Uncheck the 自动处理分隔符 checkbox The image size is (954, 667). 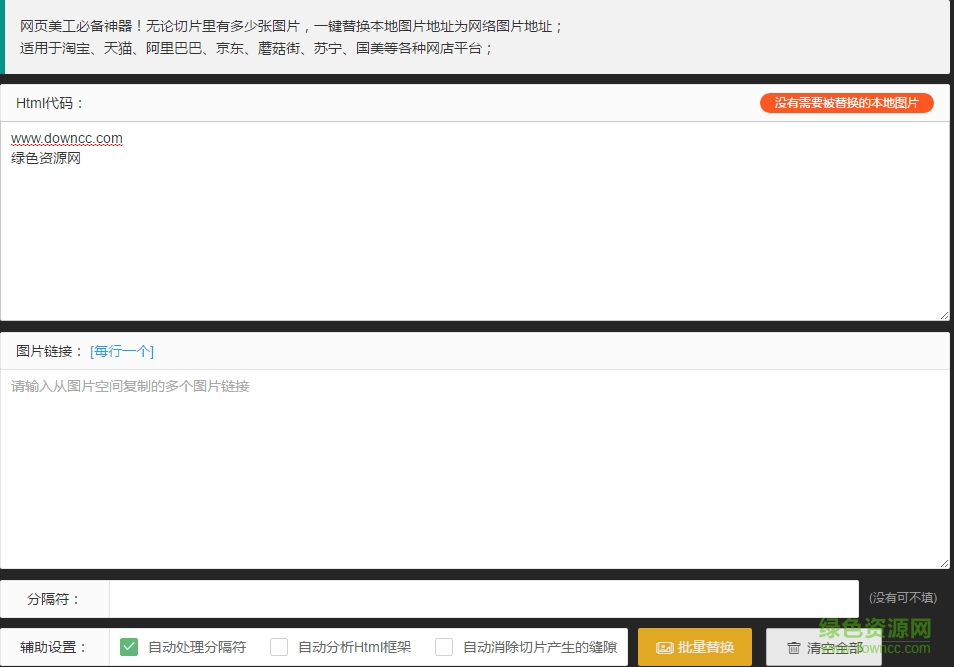point(129,647)
